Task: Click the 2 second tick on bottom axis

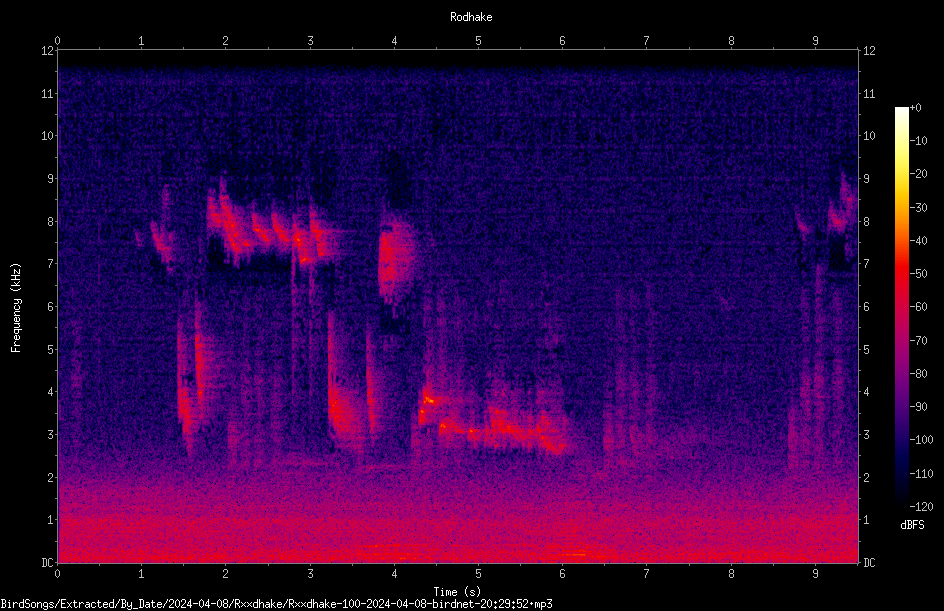Action: coord(225,574)
